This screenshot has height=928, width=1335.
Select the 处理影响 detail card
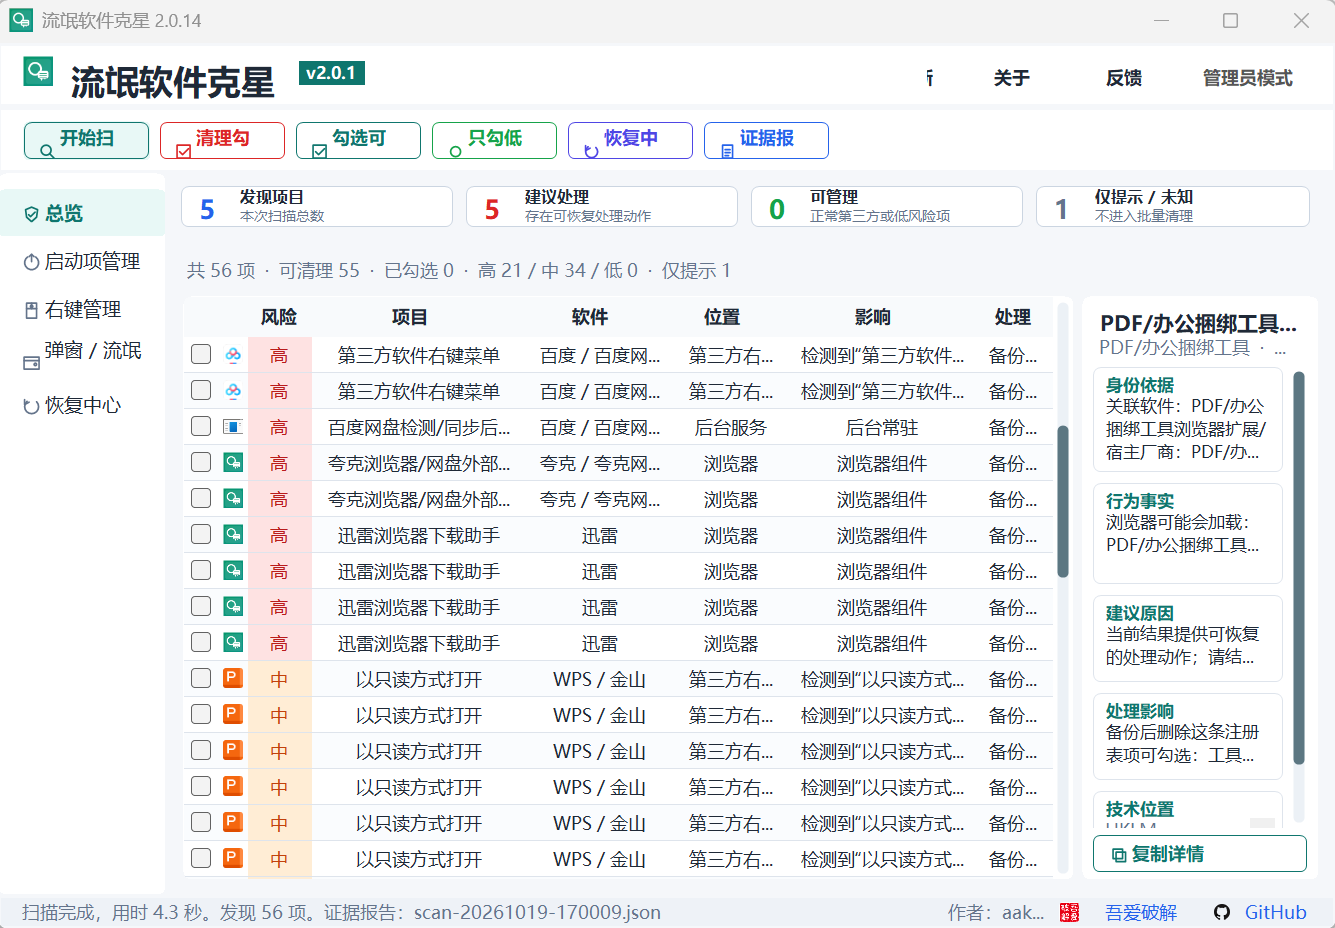(1188, 736)
